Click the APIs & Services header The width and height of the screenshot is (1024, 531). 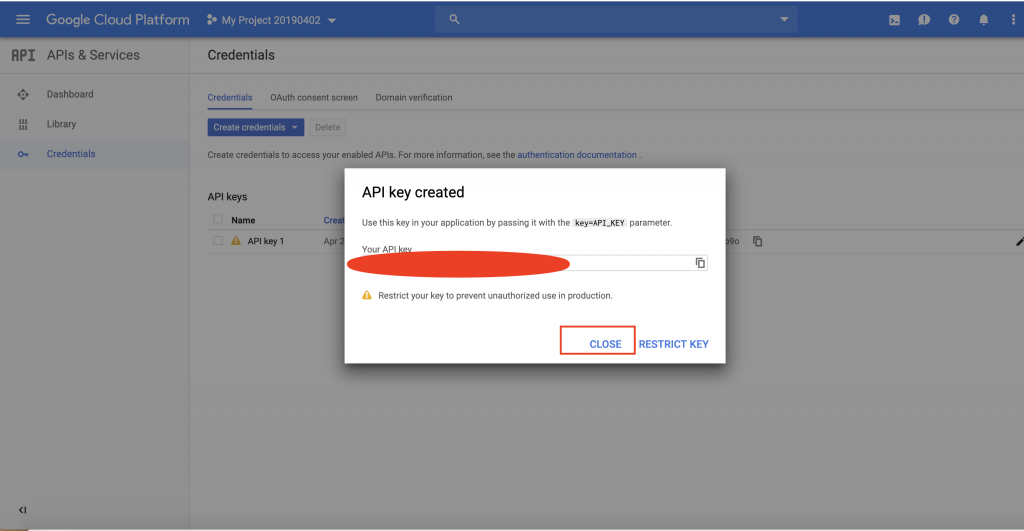coord(93,56)
